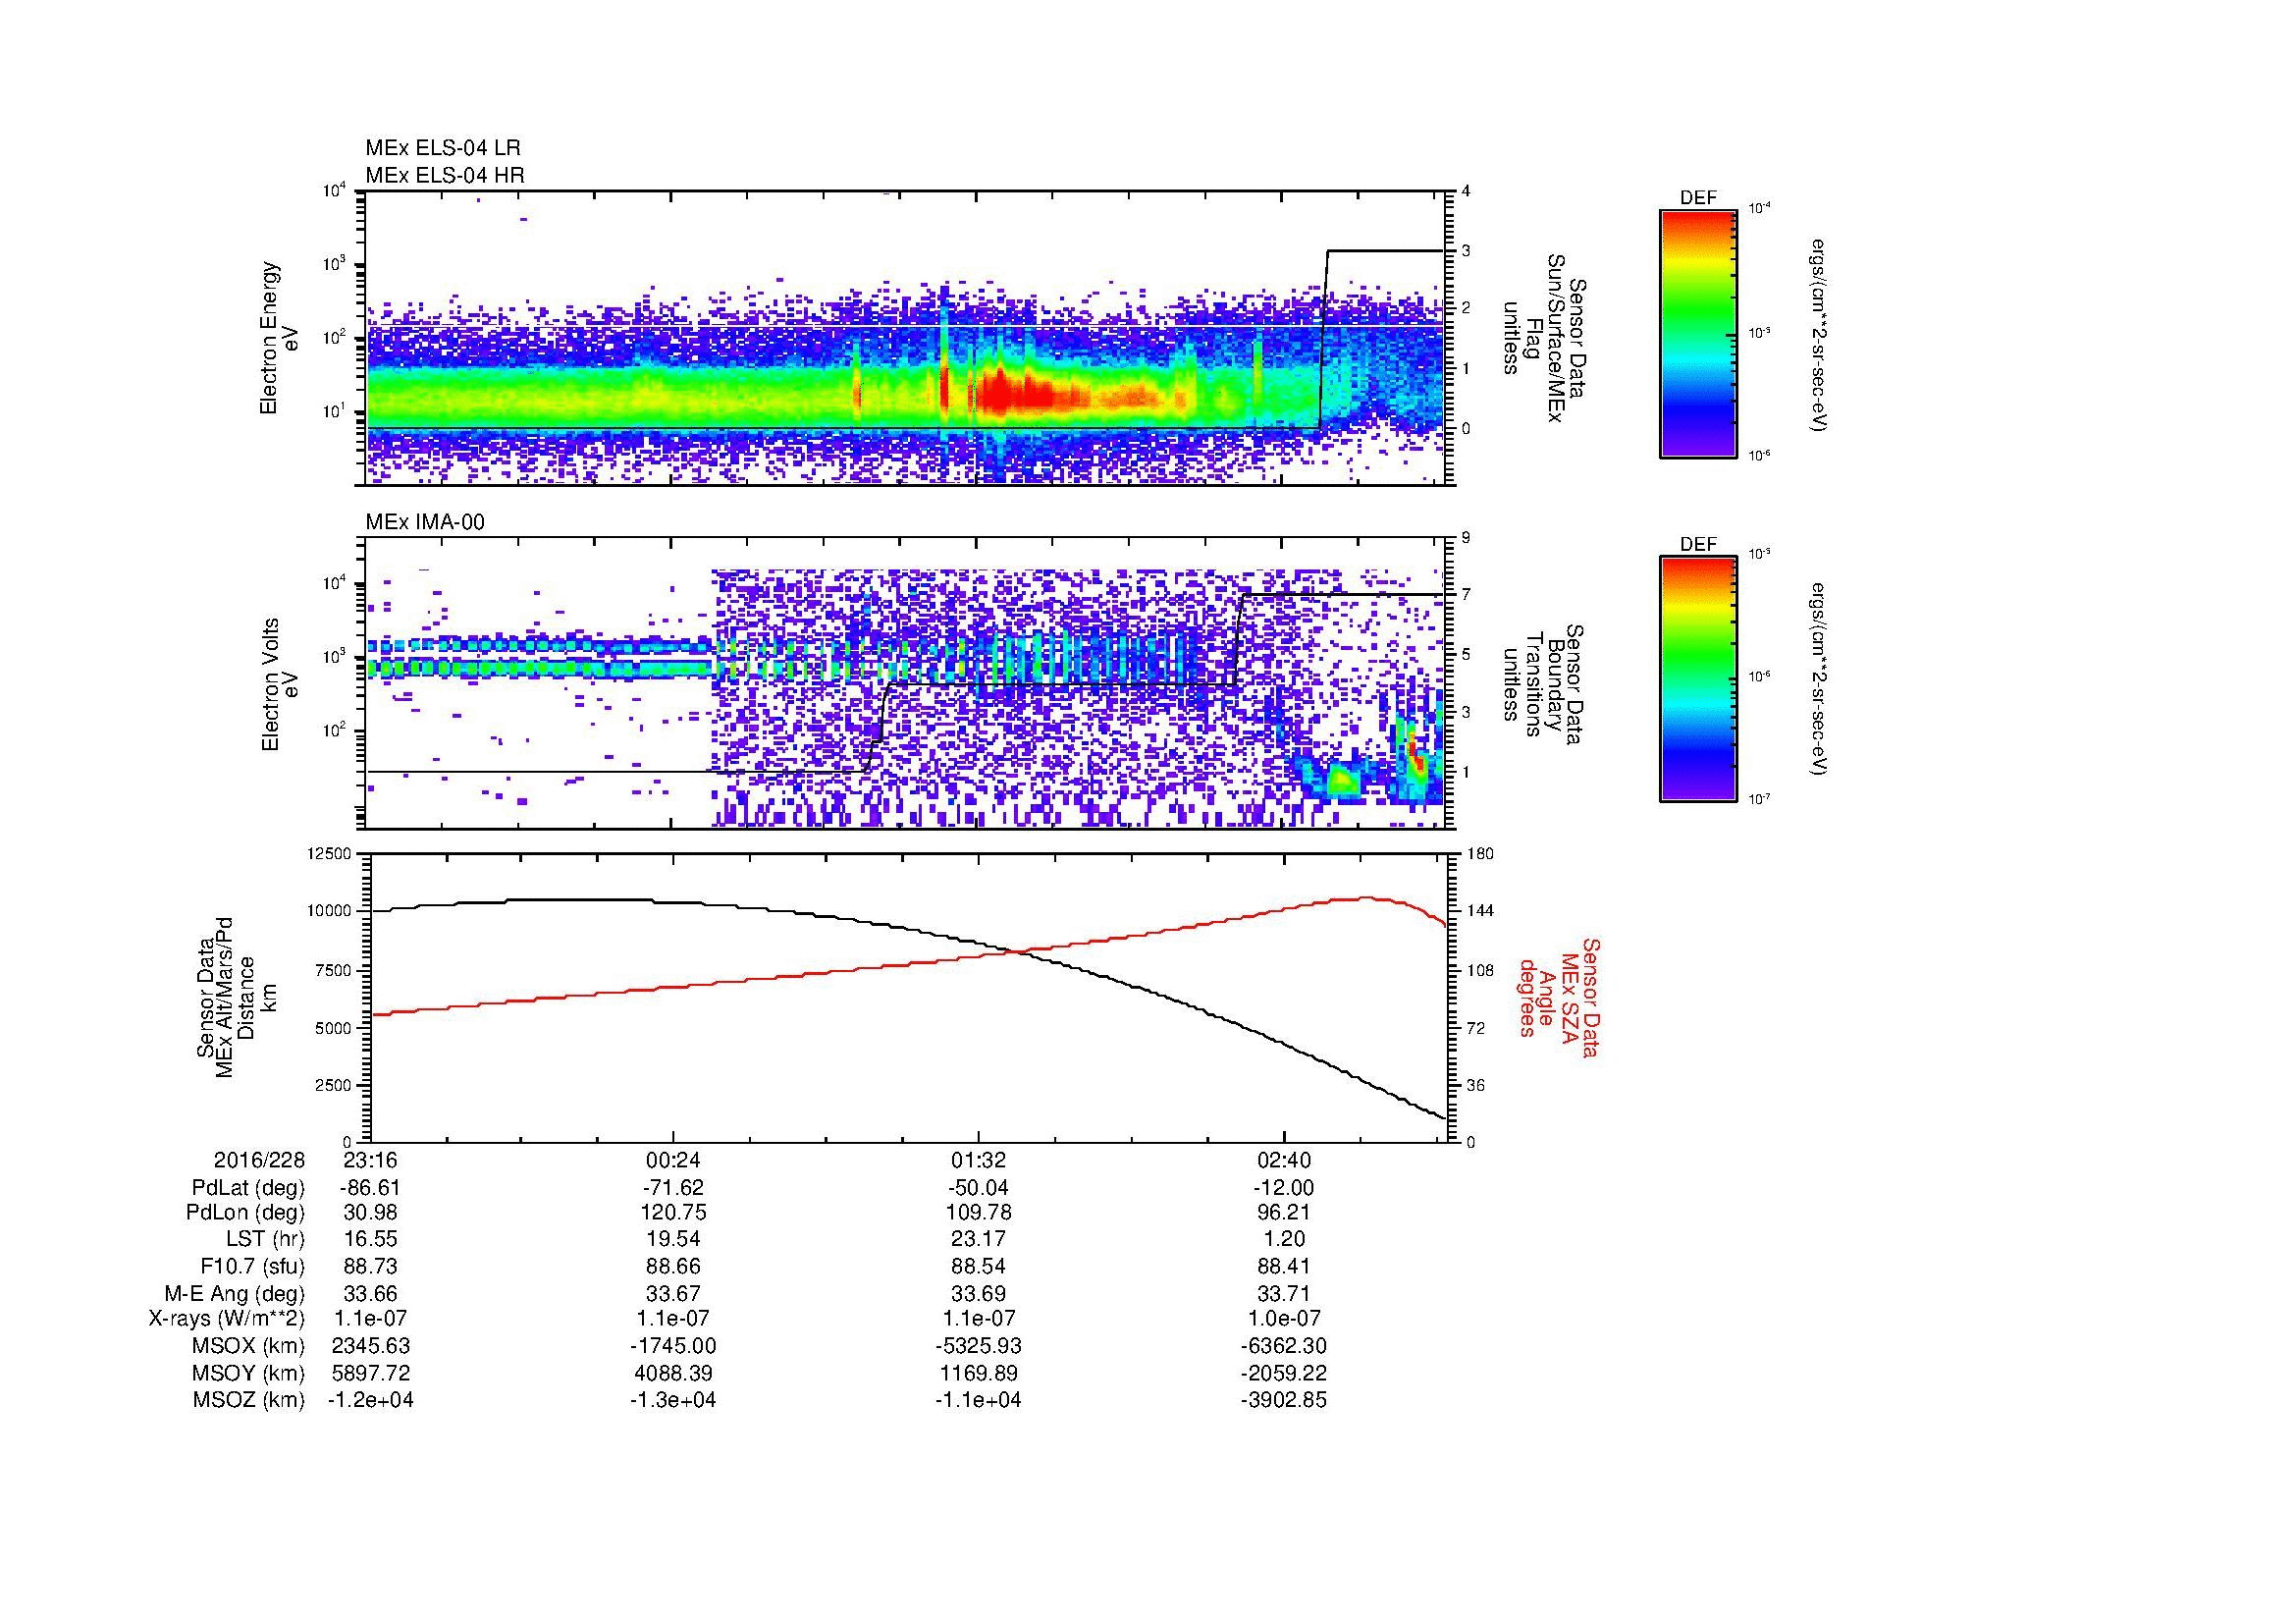Click X-rays value 1.0e-07

(x=1284, y=1319)
